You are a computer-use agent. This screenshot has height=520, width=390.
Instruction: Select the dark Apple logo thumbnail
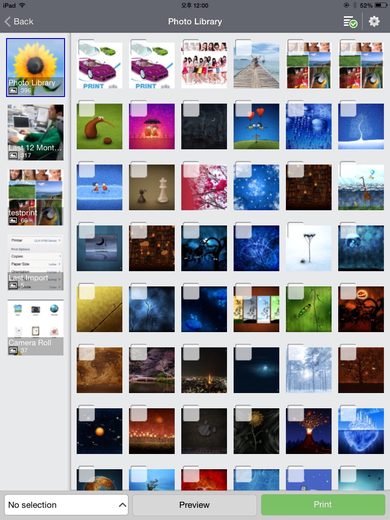(x=204, y=431)
